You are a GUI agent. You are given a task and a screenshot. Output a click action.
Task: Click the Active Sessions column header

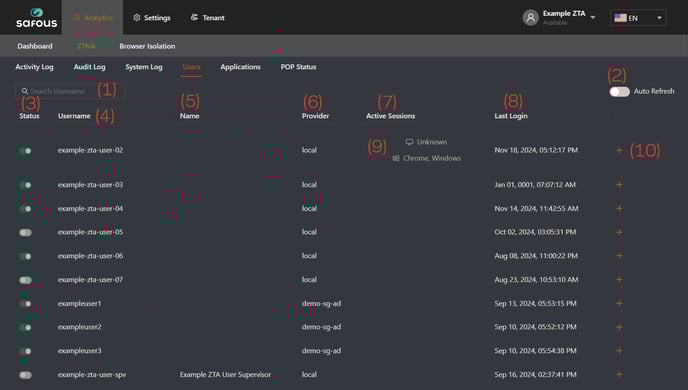point(391,116)
